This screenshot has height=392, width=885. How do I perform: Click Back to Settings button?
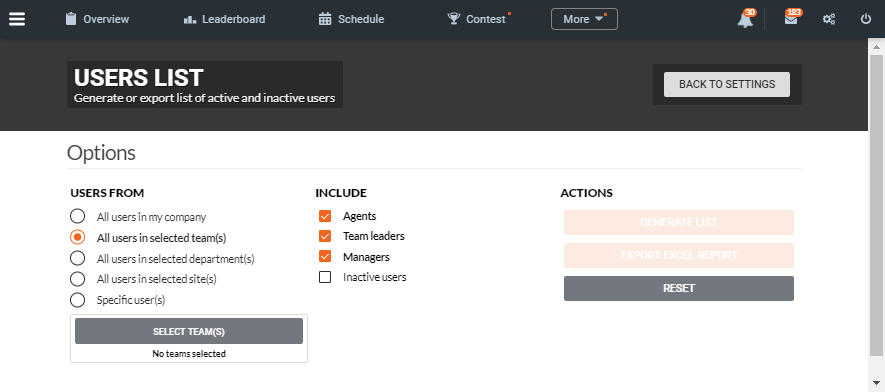coord(727,85)
